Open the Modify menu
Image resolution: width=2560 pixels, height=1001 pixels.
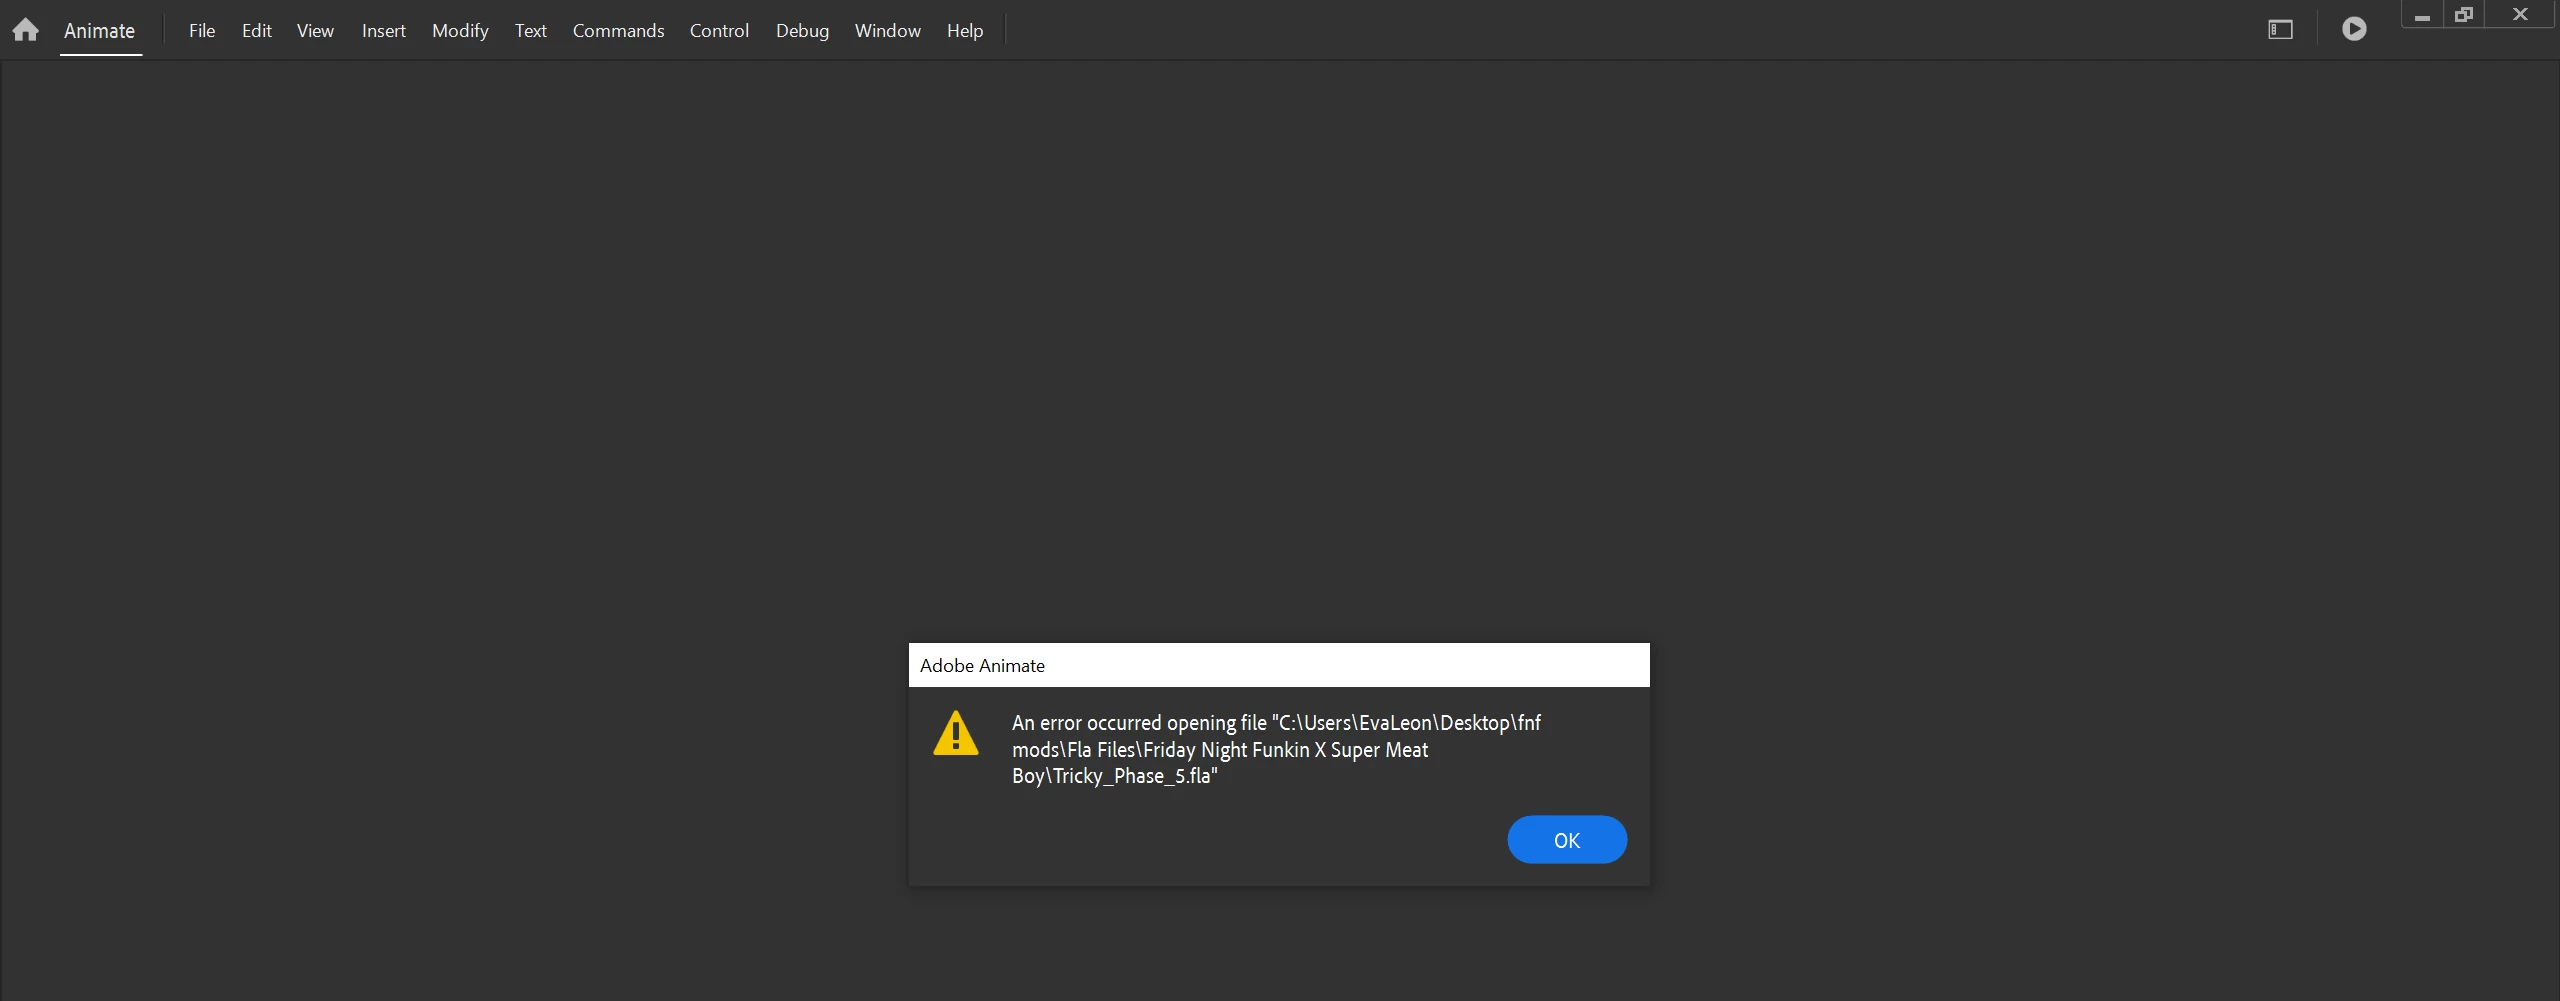point(460,31)
